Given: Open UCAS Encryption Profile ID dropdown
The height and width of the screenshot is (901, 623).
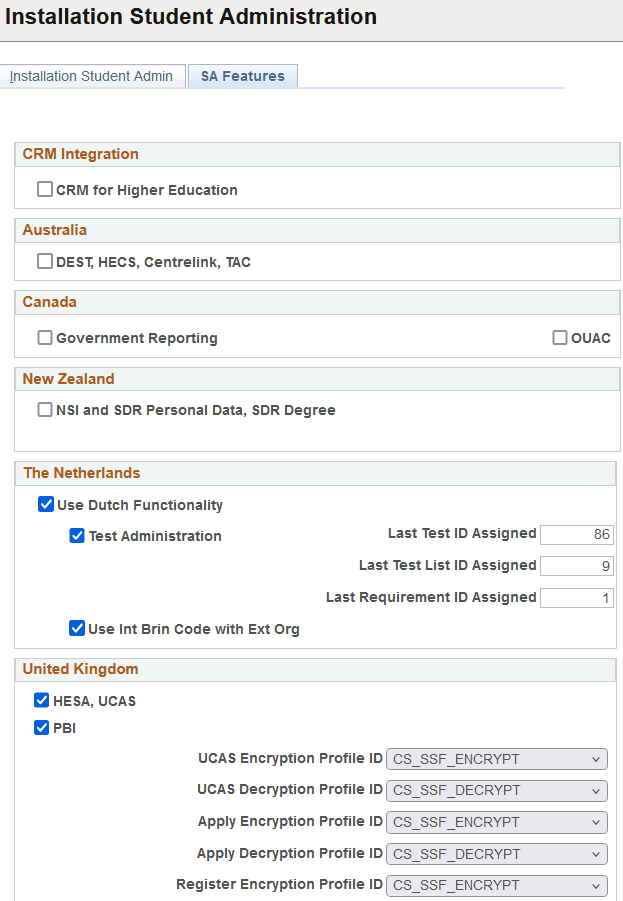Looking at the screenshot, I should click(x=496, y=759).
